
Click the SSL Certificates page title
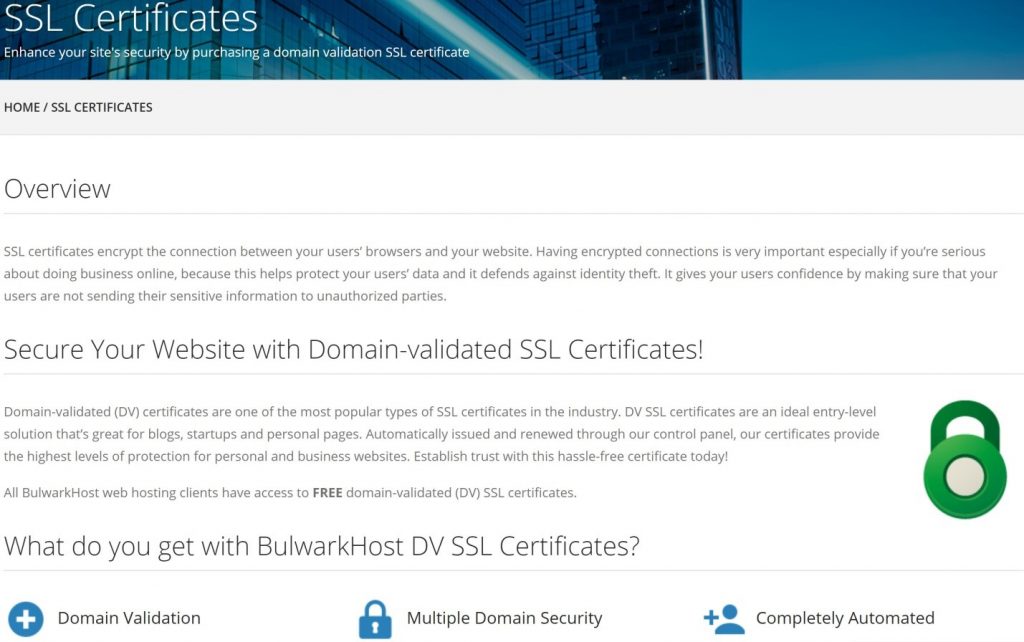tap(131, 18)
